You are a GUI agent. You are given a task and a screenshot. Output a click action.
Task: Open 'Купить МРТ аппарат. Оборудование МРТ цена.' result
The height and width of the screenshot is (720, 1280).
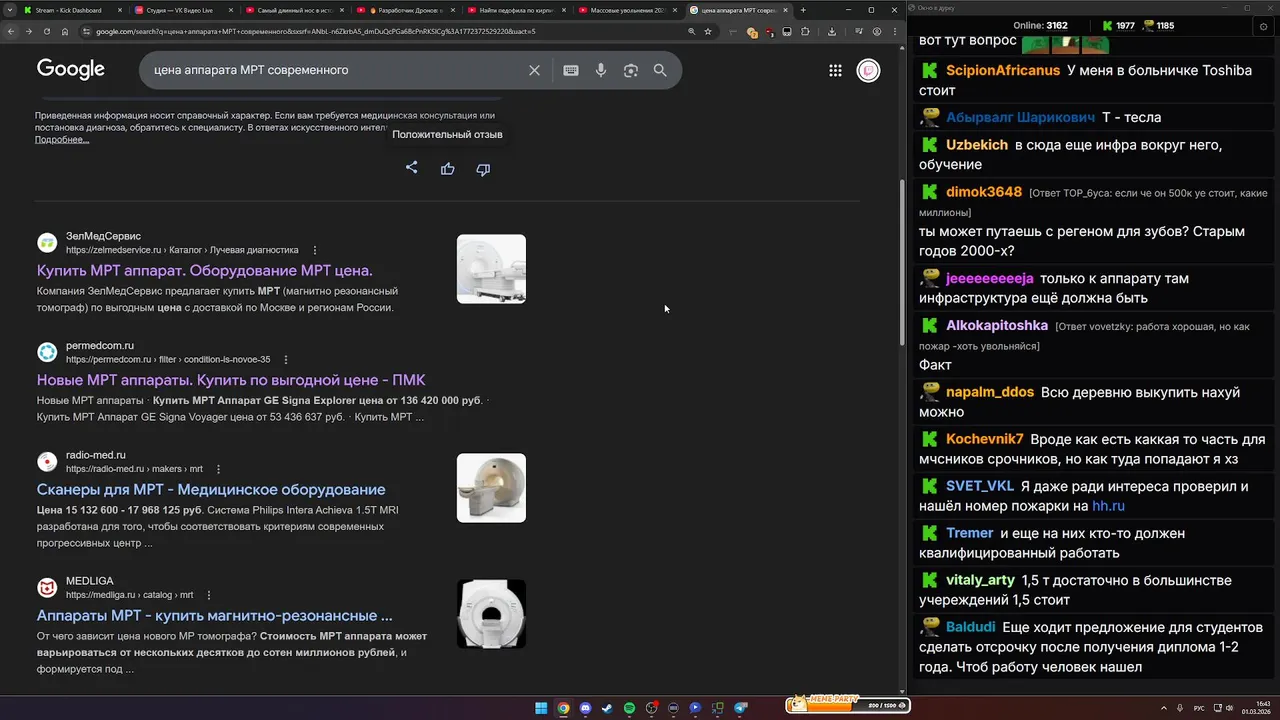pos(205,271)
